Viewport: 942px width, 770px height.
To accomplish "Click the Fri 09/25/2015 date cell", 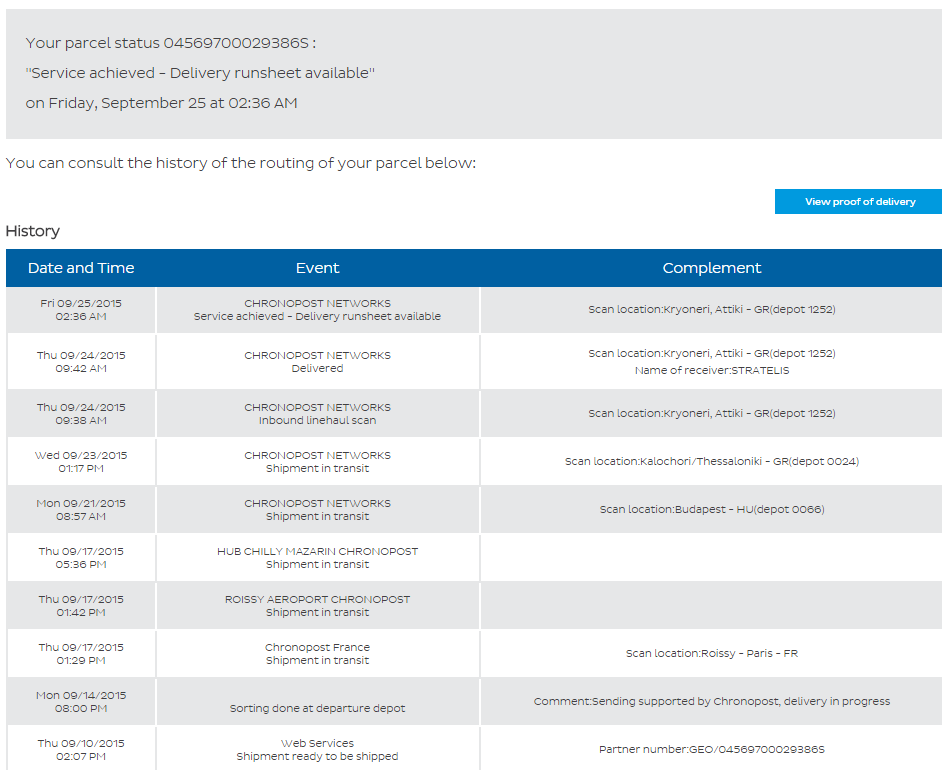I will pyautogui.click(x=81, y=309).
